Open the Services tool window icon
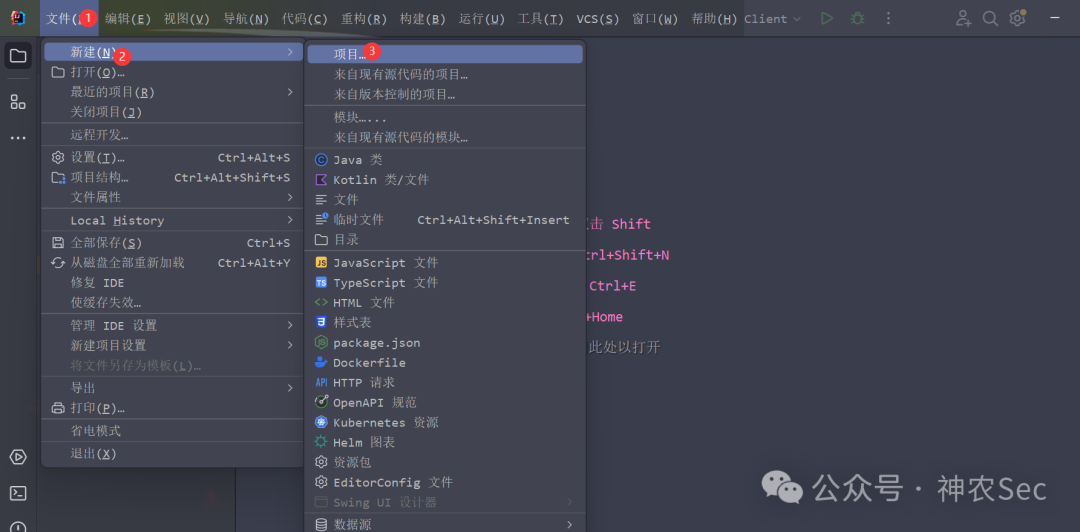Viewport: 1080px width, 532px height. pos(18,457)
